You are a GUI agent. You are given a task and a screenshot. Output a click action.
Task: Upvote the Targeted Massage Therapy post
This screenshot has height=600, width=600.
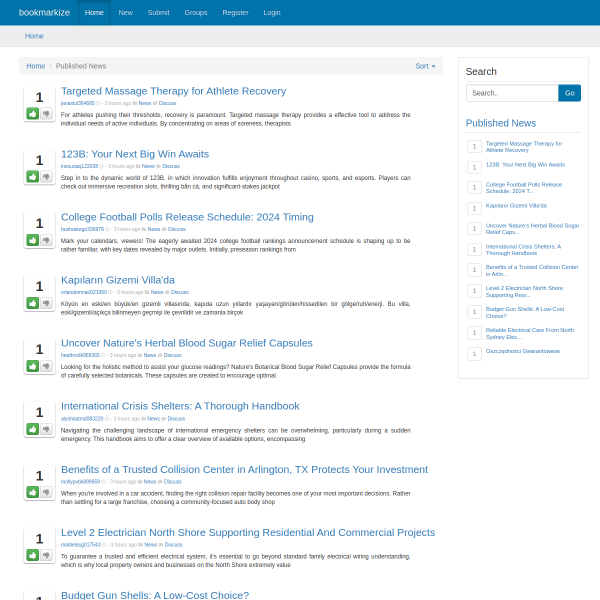point(33,113)
